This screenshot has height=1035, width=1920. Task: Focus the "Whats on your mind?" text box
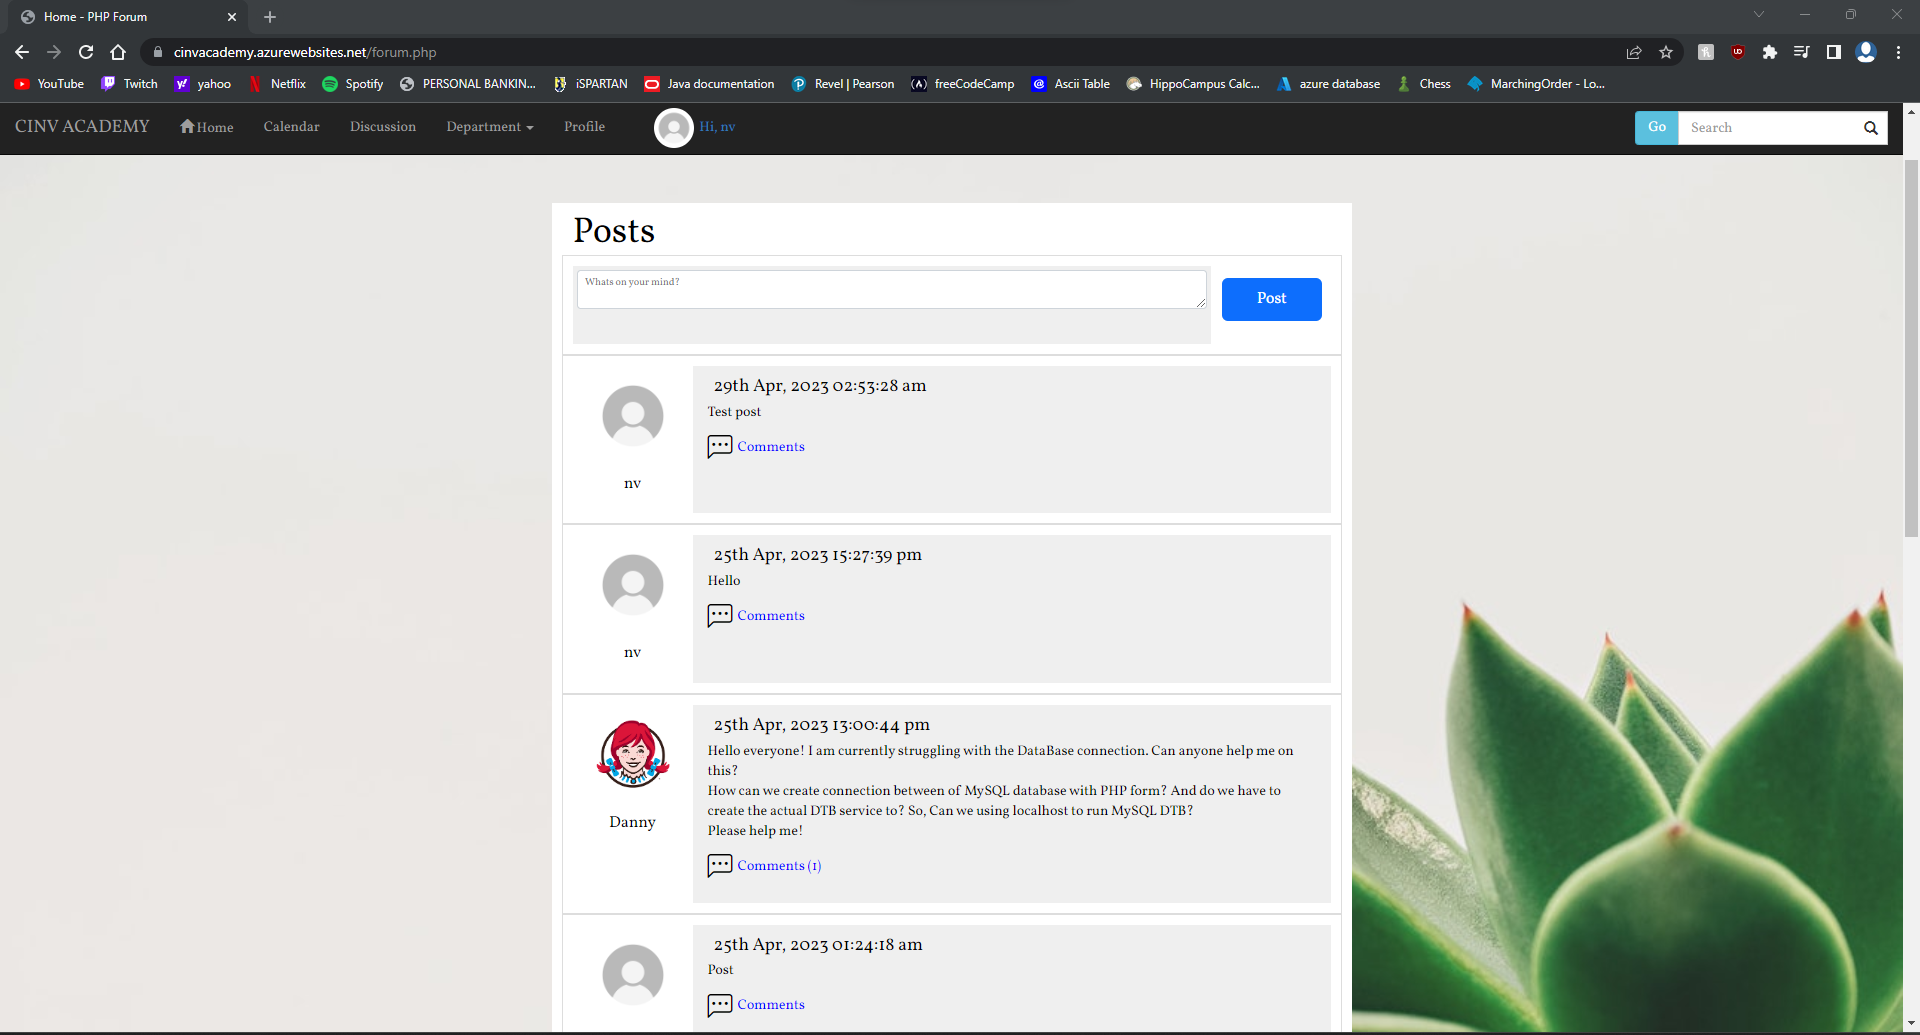click(x=892, y=289)
